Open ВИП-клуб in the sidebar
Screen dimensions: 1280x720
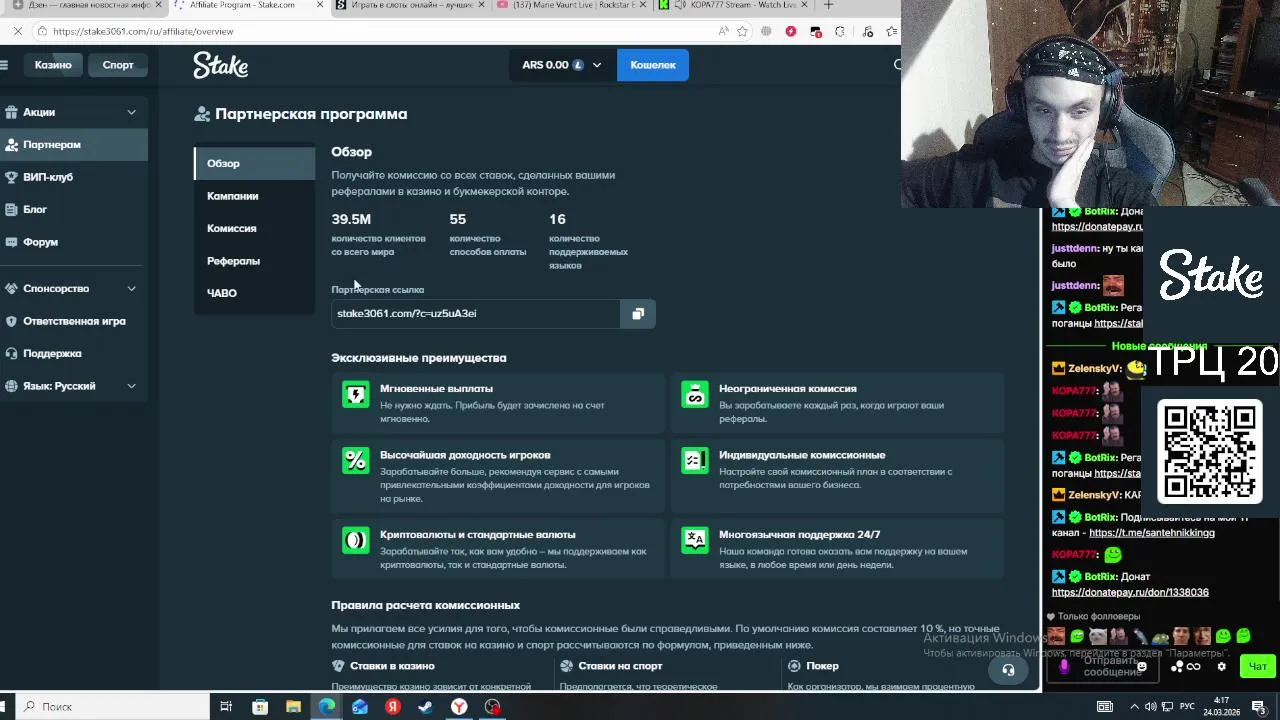tap(74, 177)
